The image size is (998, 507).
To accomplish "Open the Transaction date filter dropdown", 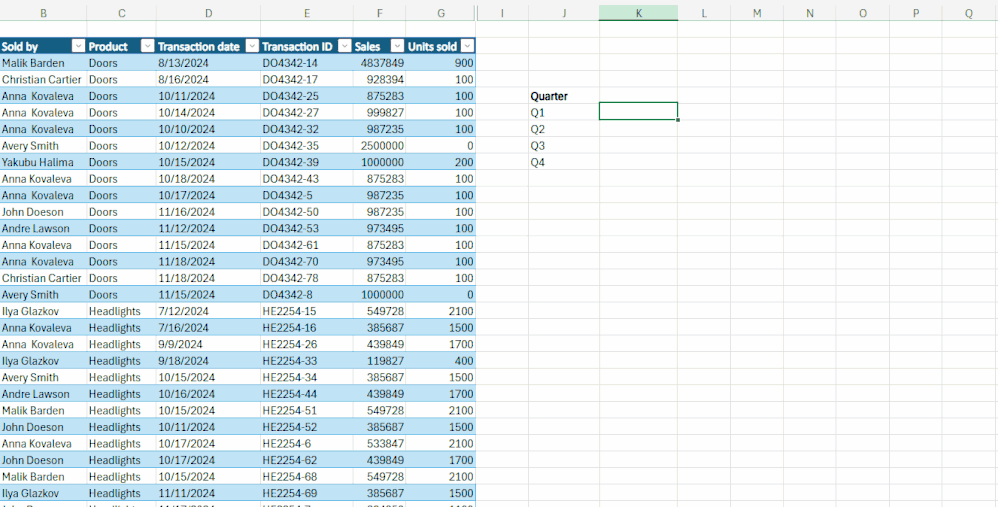I will 252,46.
